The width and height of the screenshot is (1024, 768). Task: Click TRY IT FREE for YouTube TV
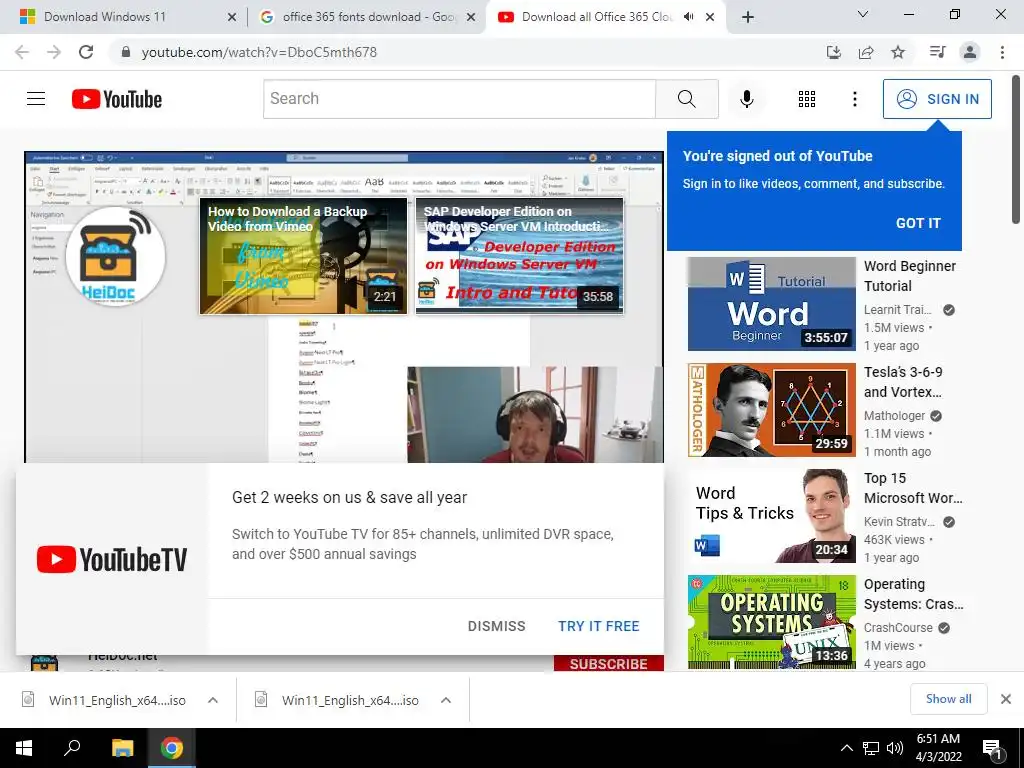pos(598,626)
